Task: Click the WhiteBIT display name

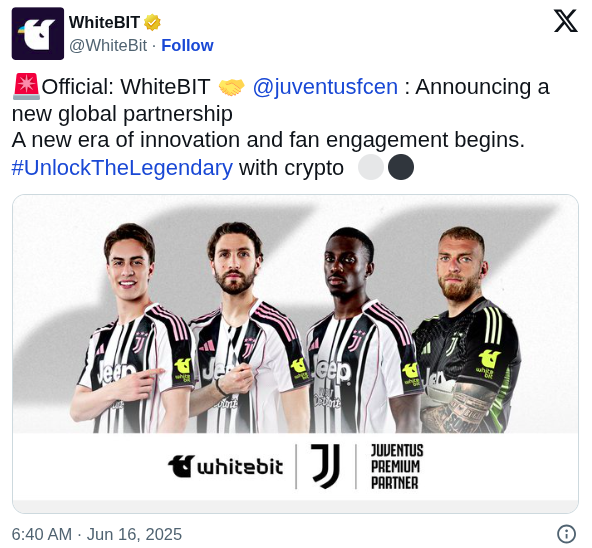Action: coord(105,22)
